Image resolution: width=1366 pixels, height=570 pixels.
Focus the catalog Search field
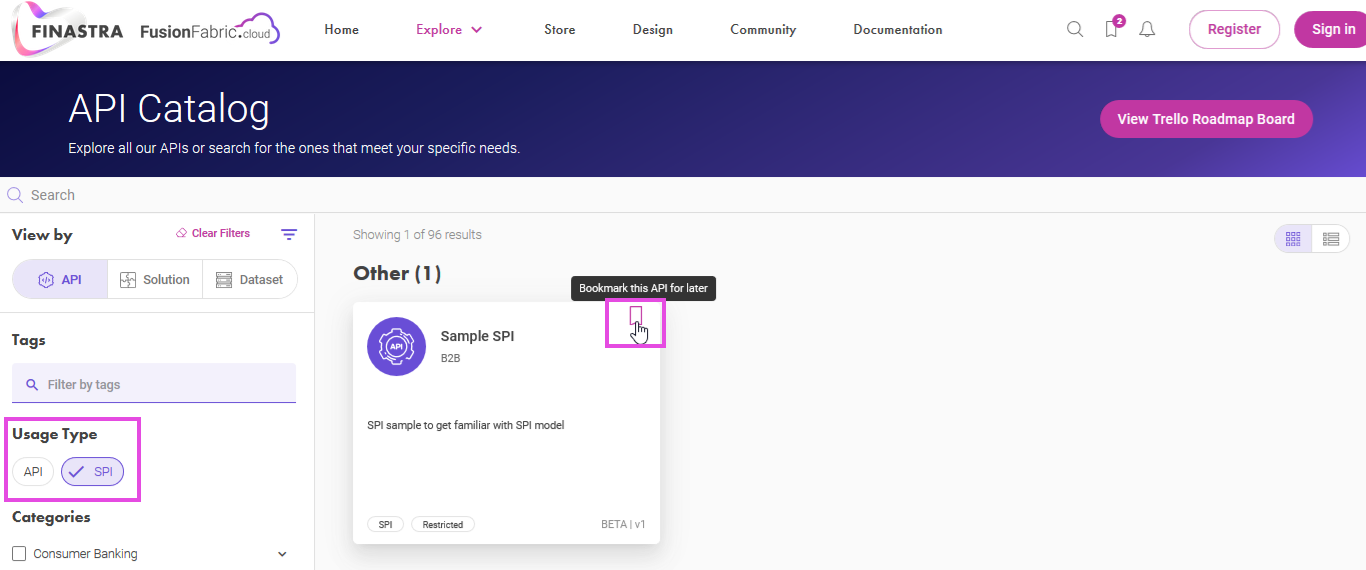click(683, 195)
